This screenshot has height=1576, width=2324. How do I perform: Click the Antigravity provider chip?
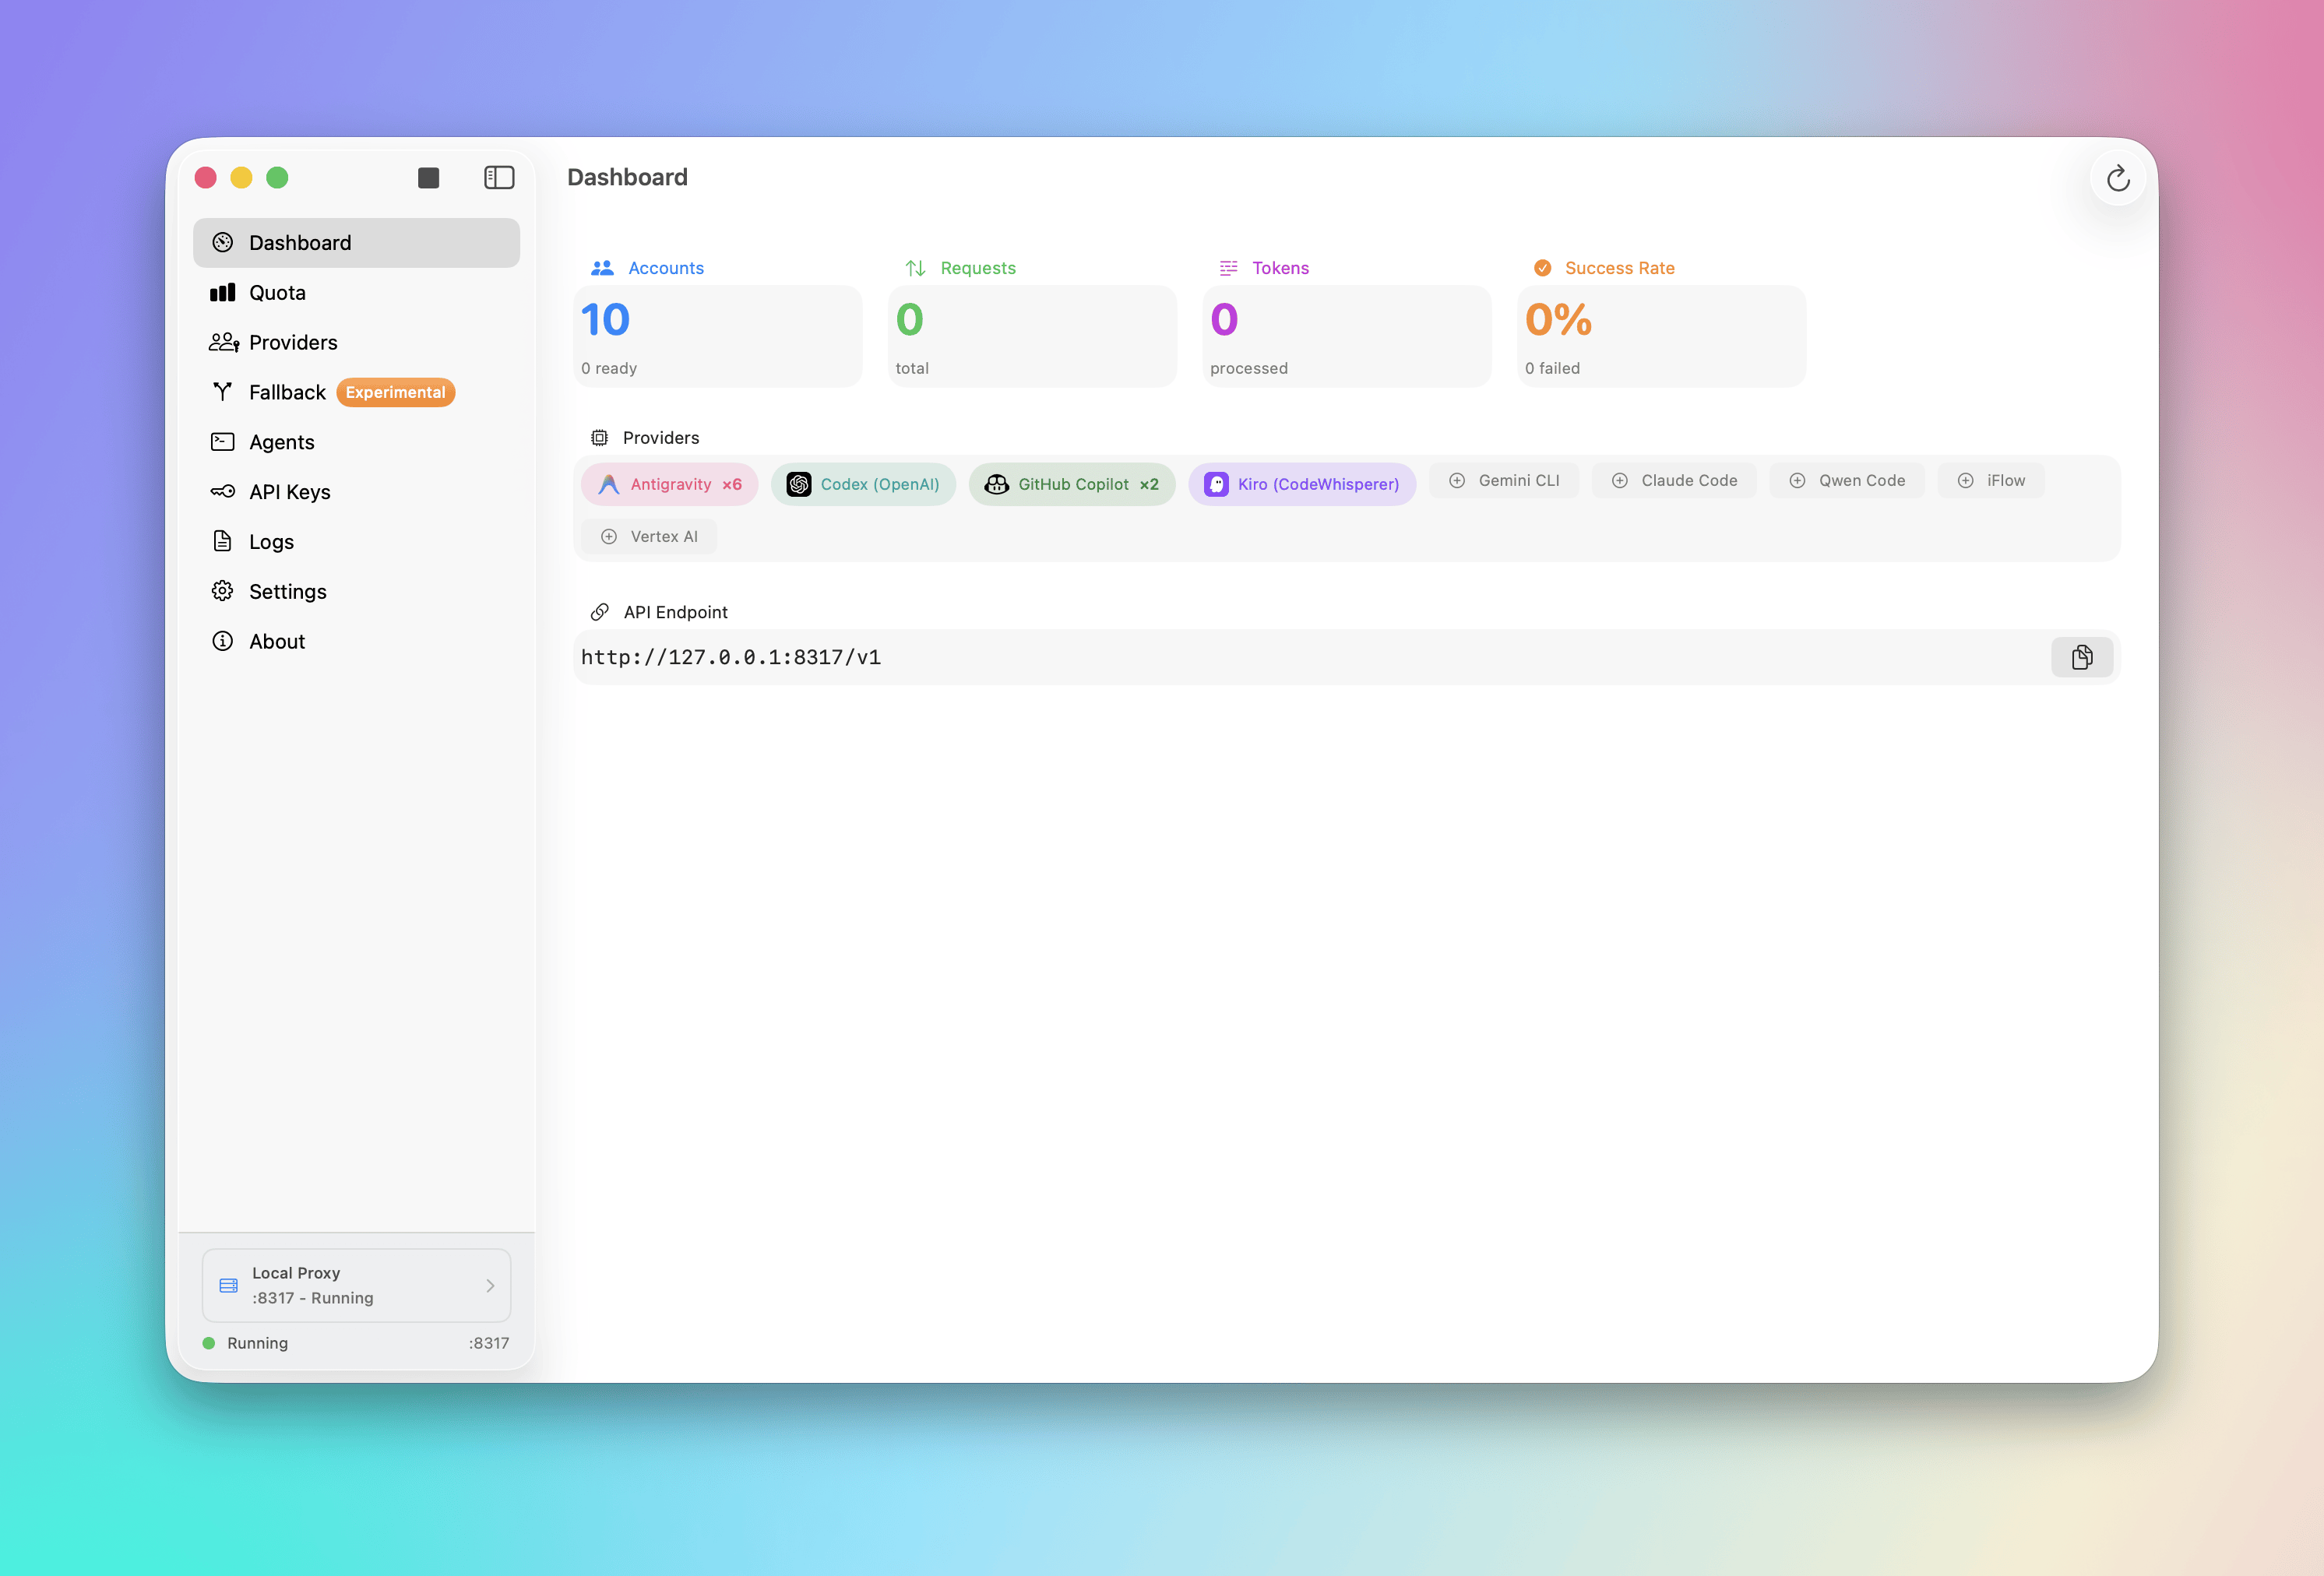[669, 484]
